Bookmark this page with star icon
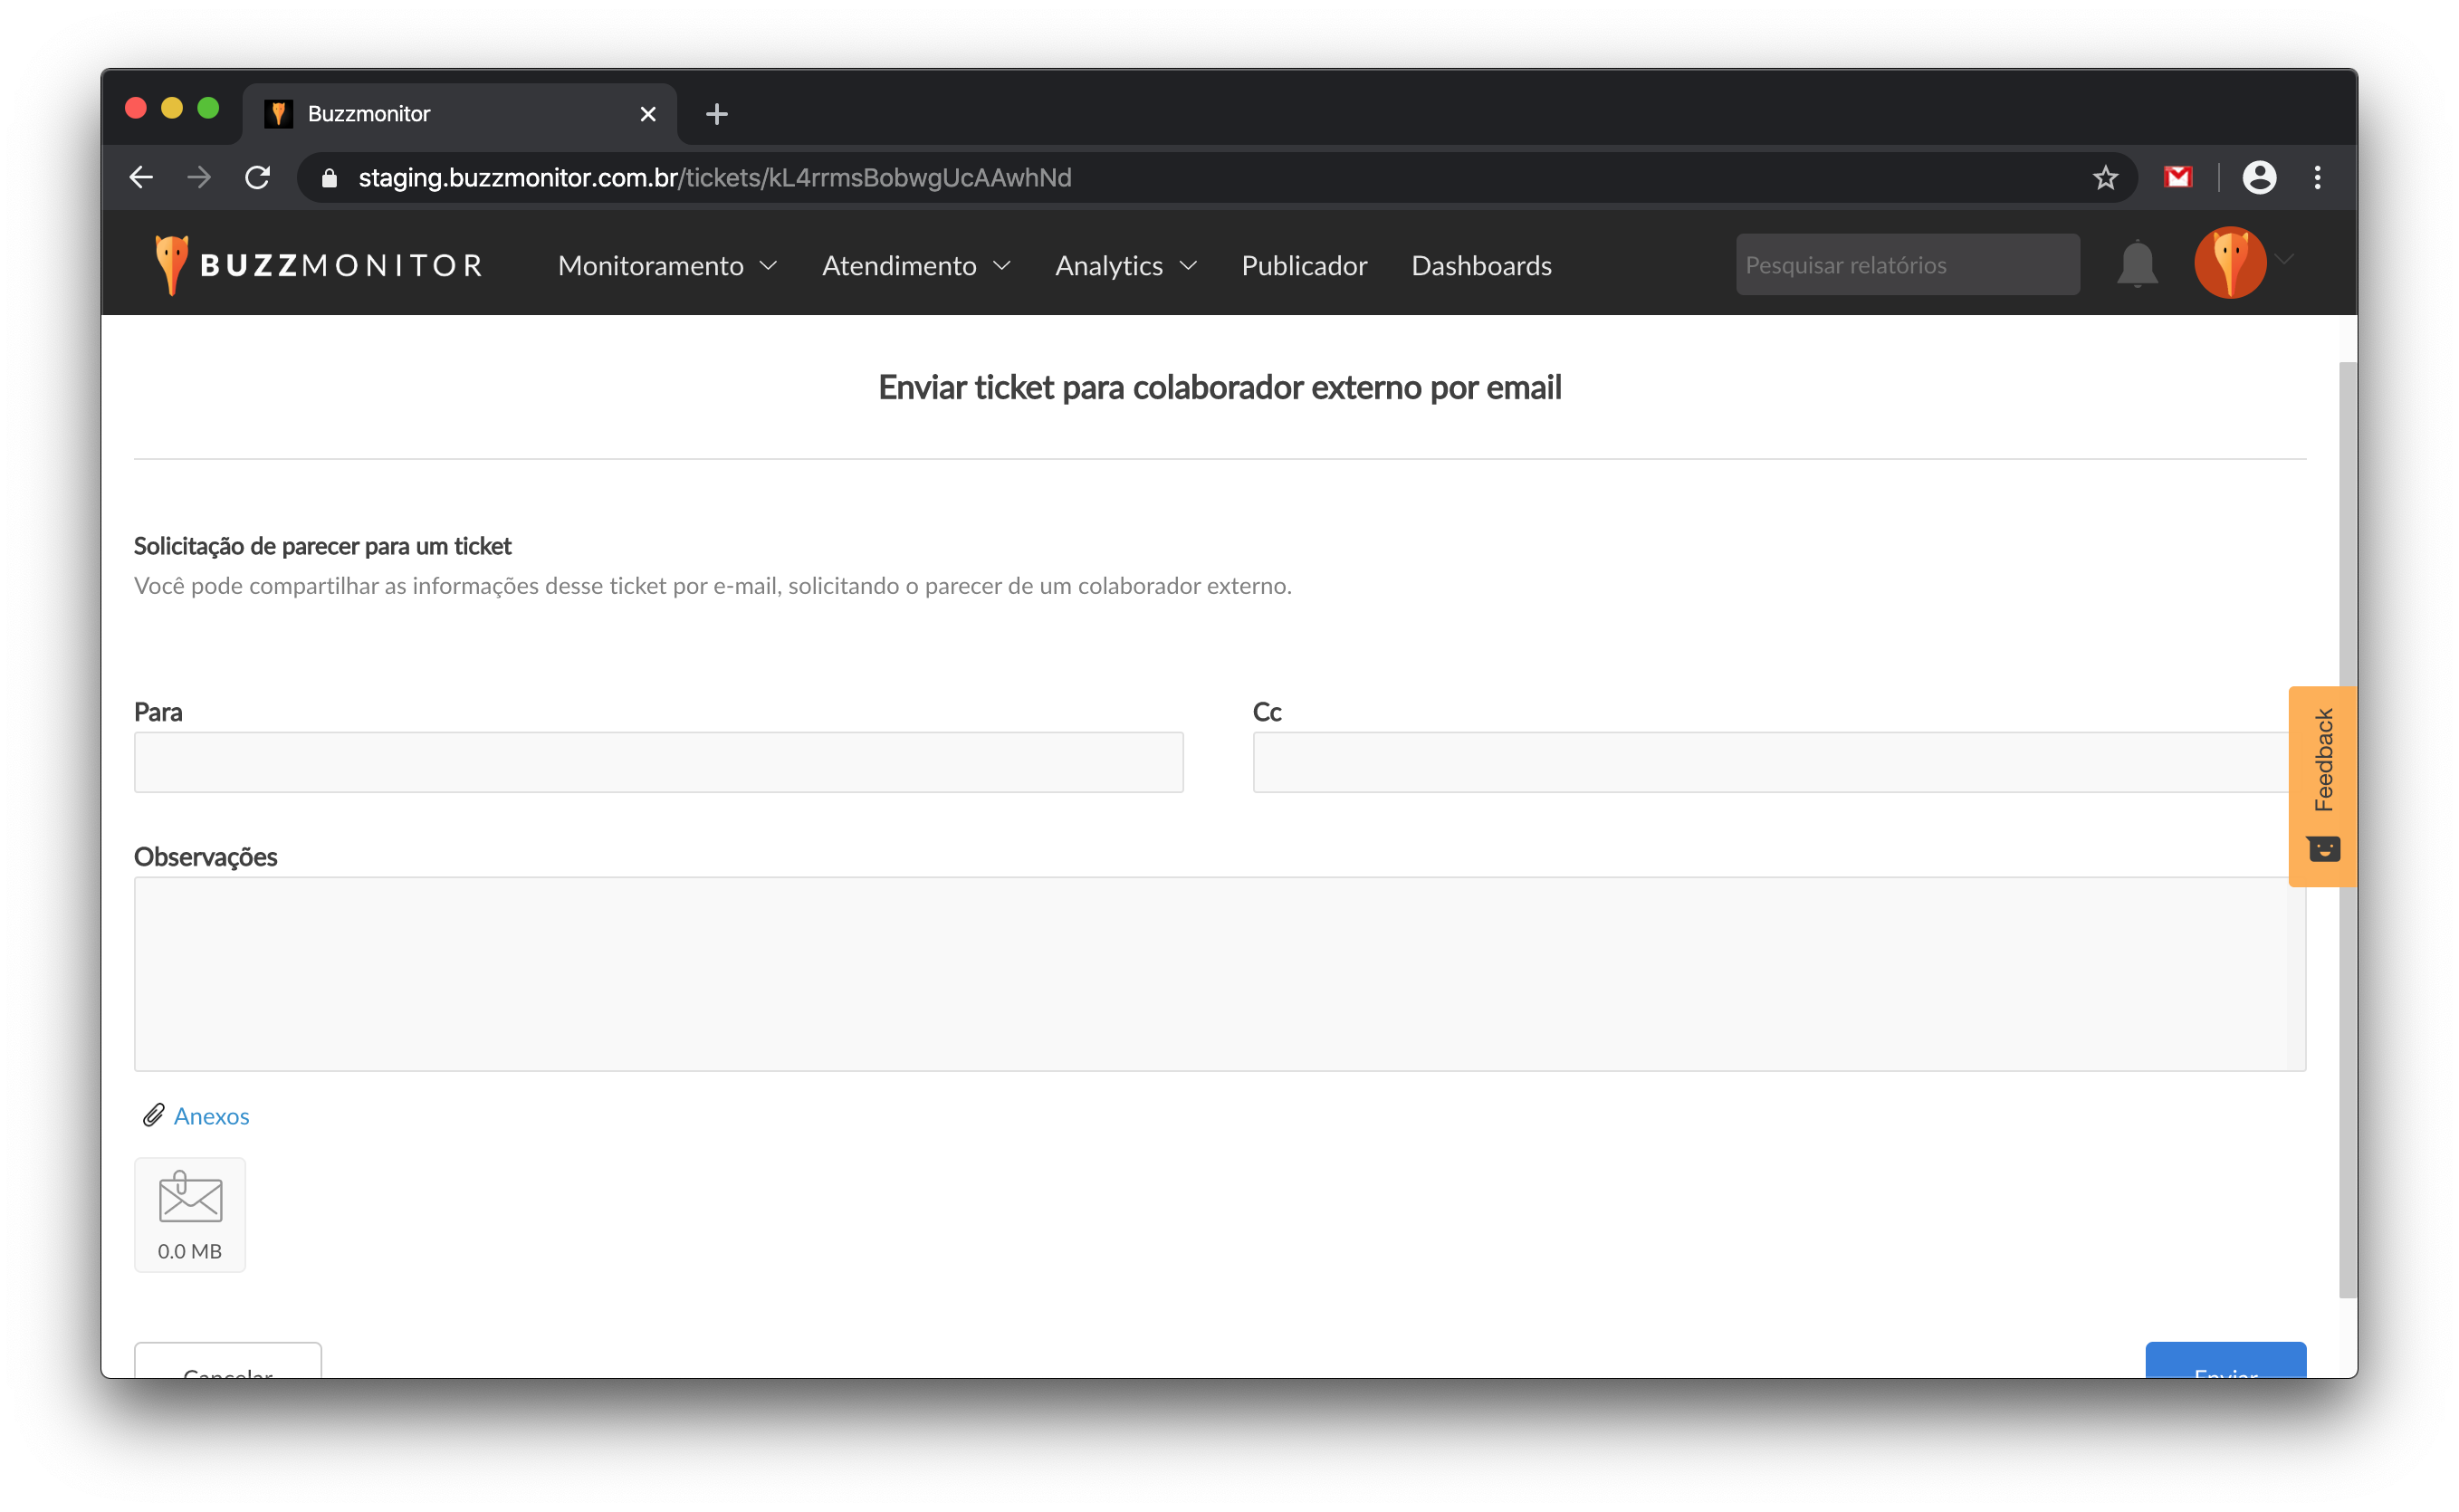This screenshot has width=2459, height=1512. [x=2105, y=178]
